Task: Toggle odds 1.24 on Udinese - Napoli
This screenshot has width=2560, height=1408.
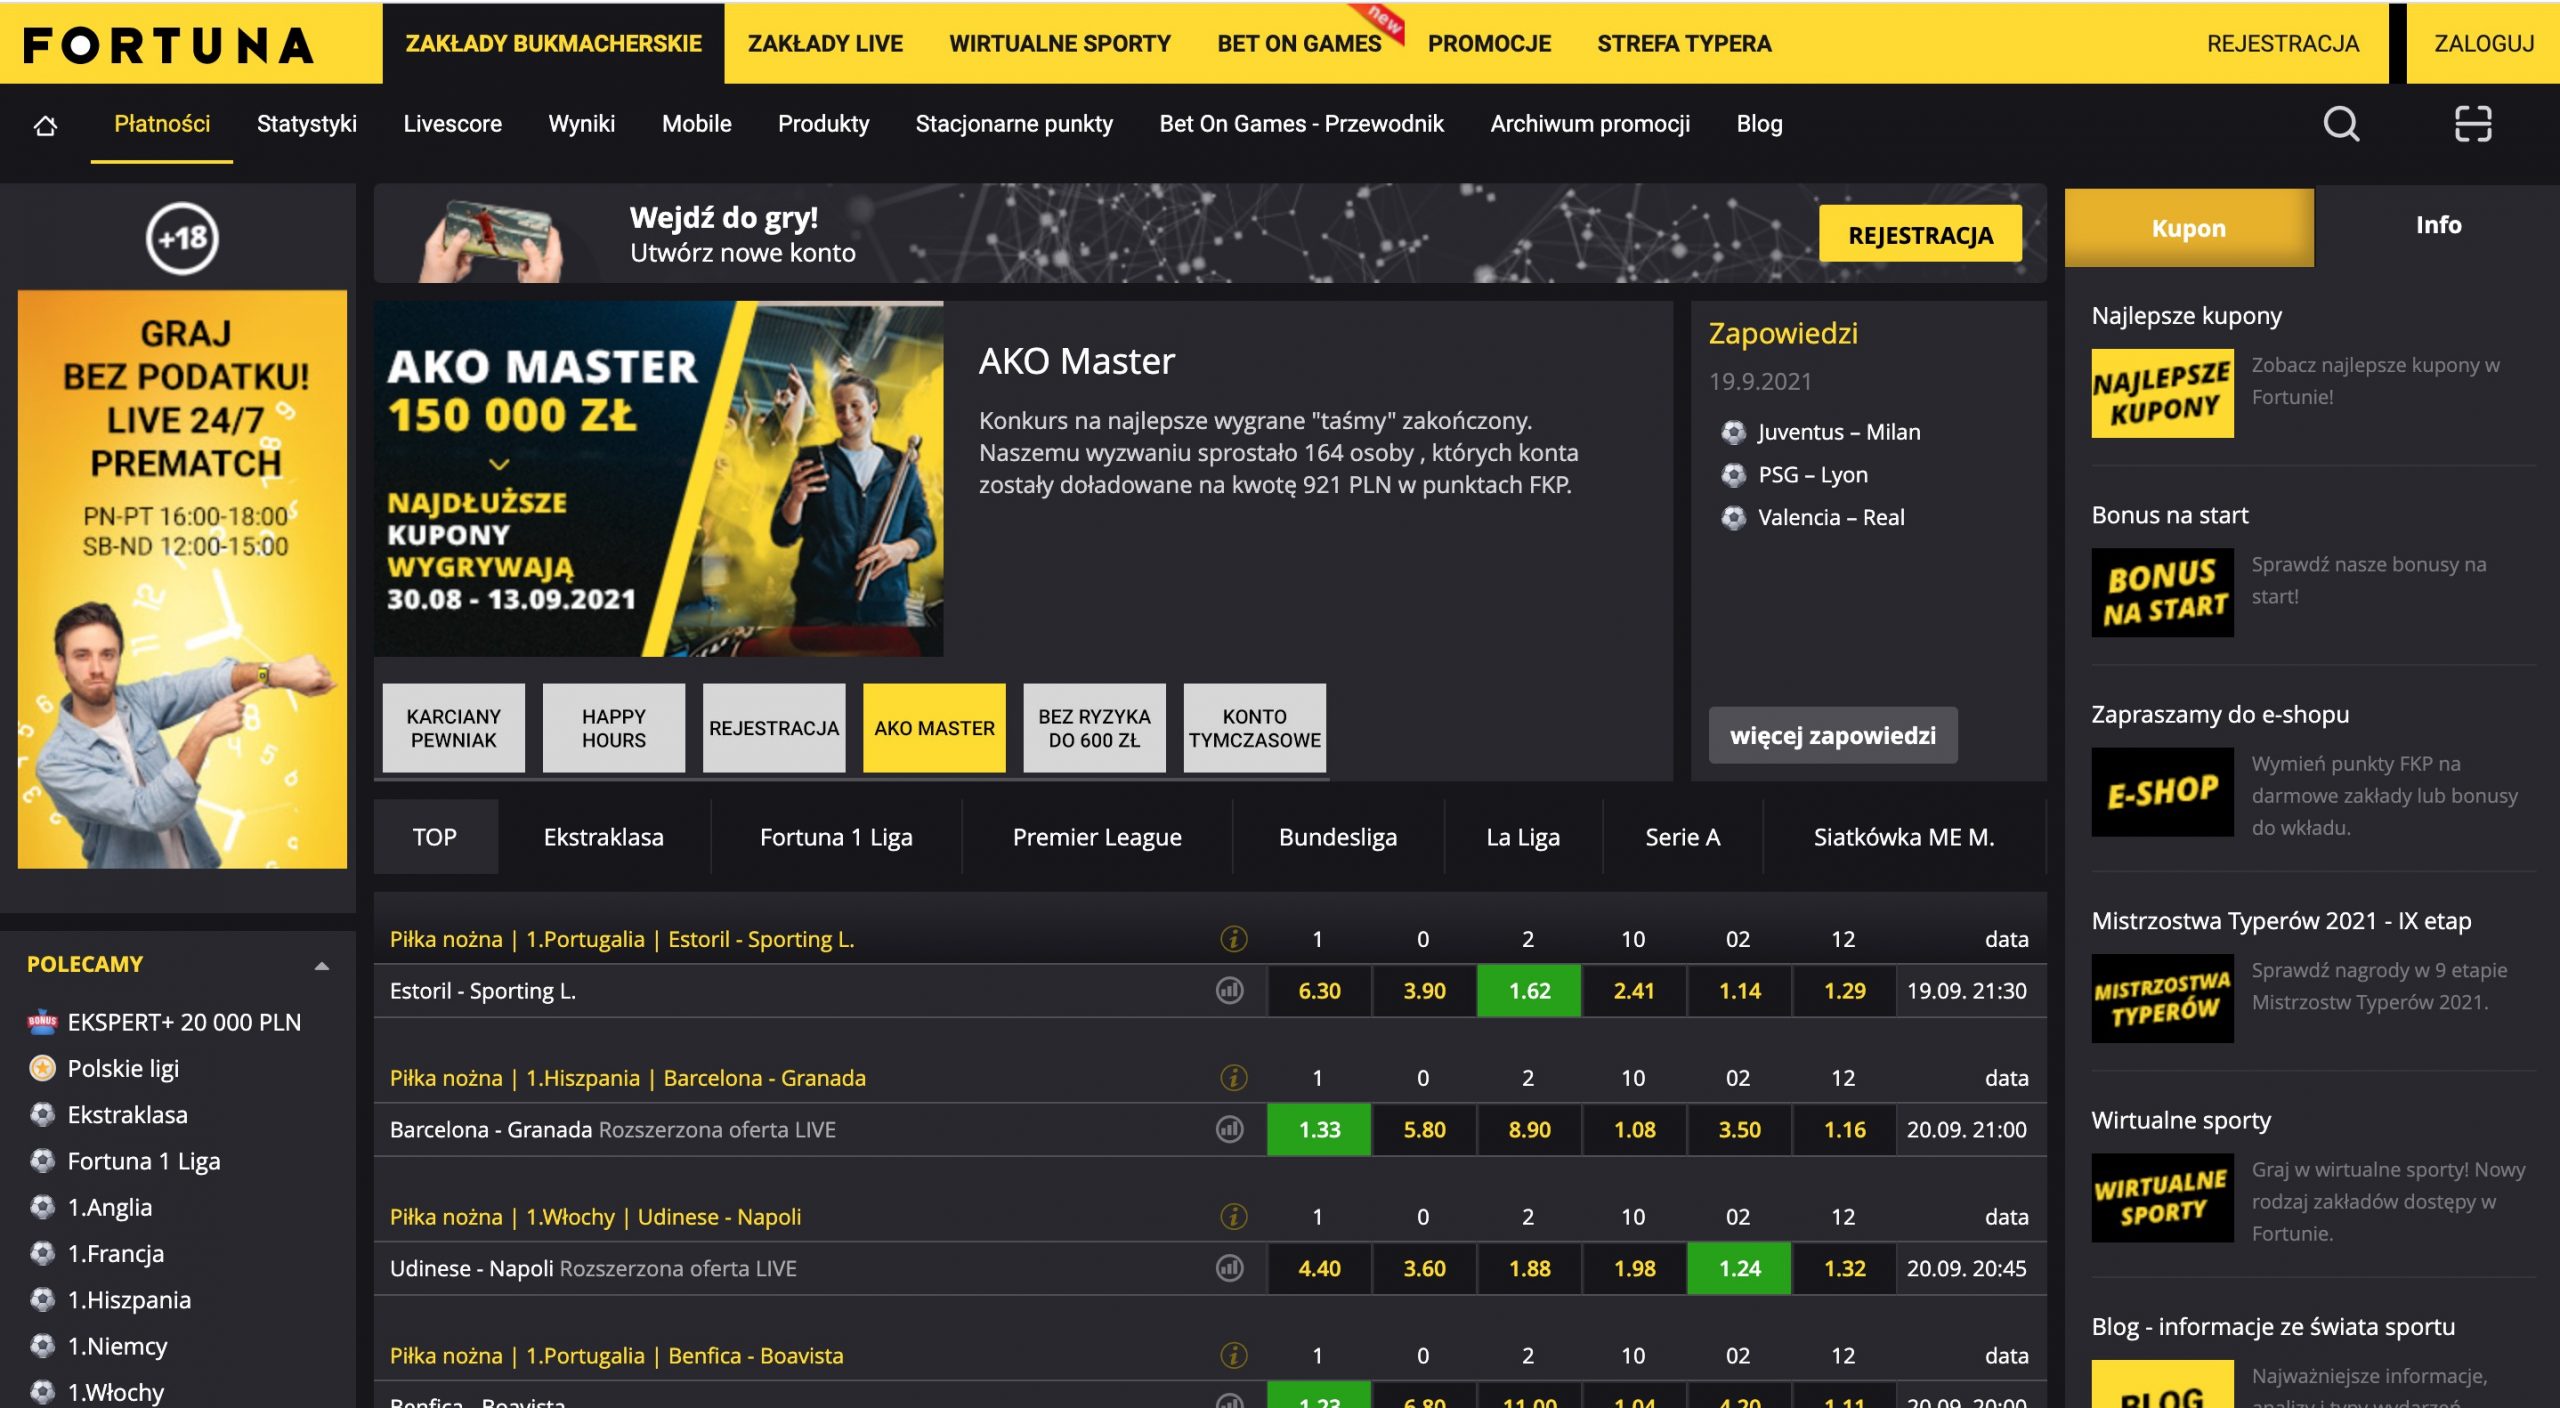Action: [x=1738, y=1268]
